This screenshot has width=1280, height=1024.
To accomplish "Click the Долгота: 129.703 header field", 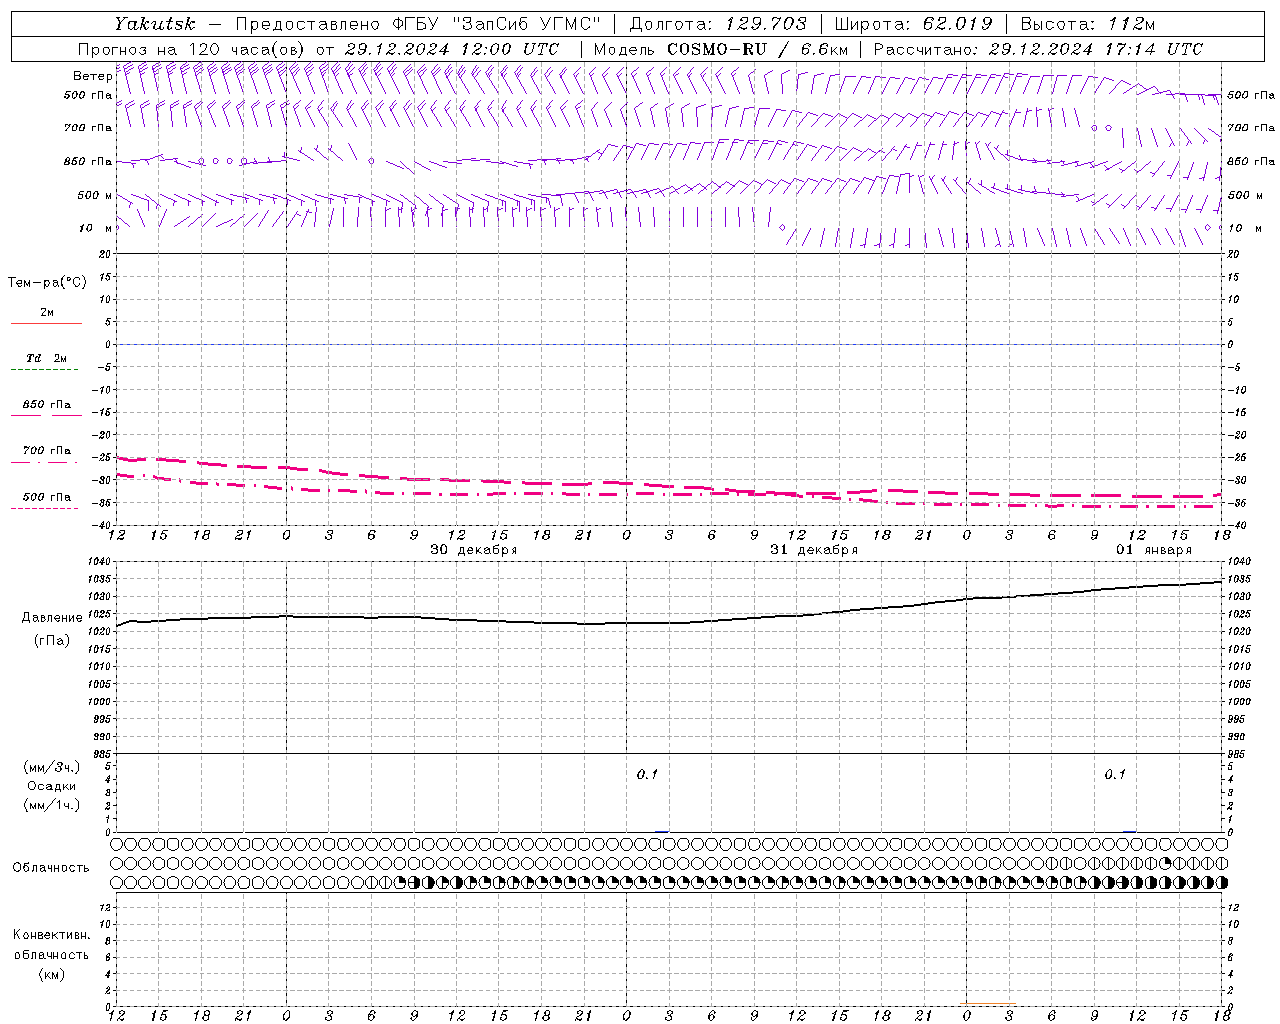I will (x=718, y=23).
